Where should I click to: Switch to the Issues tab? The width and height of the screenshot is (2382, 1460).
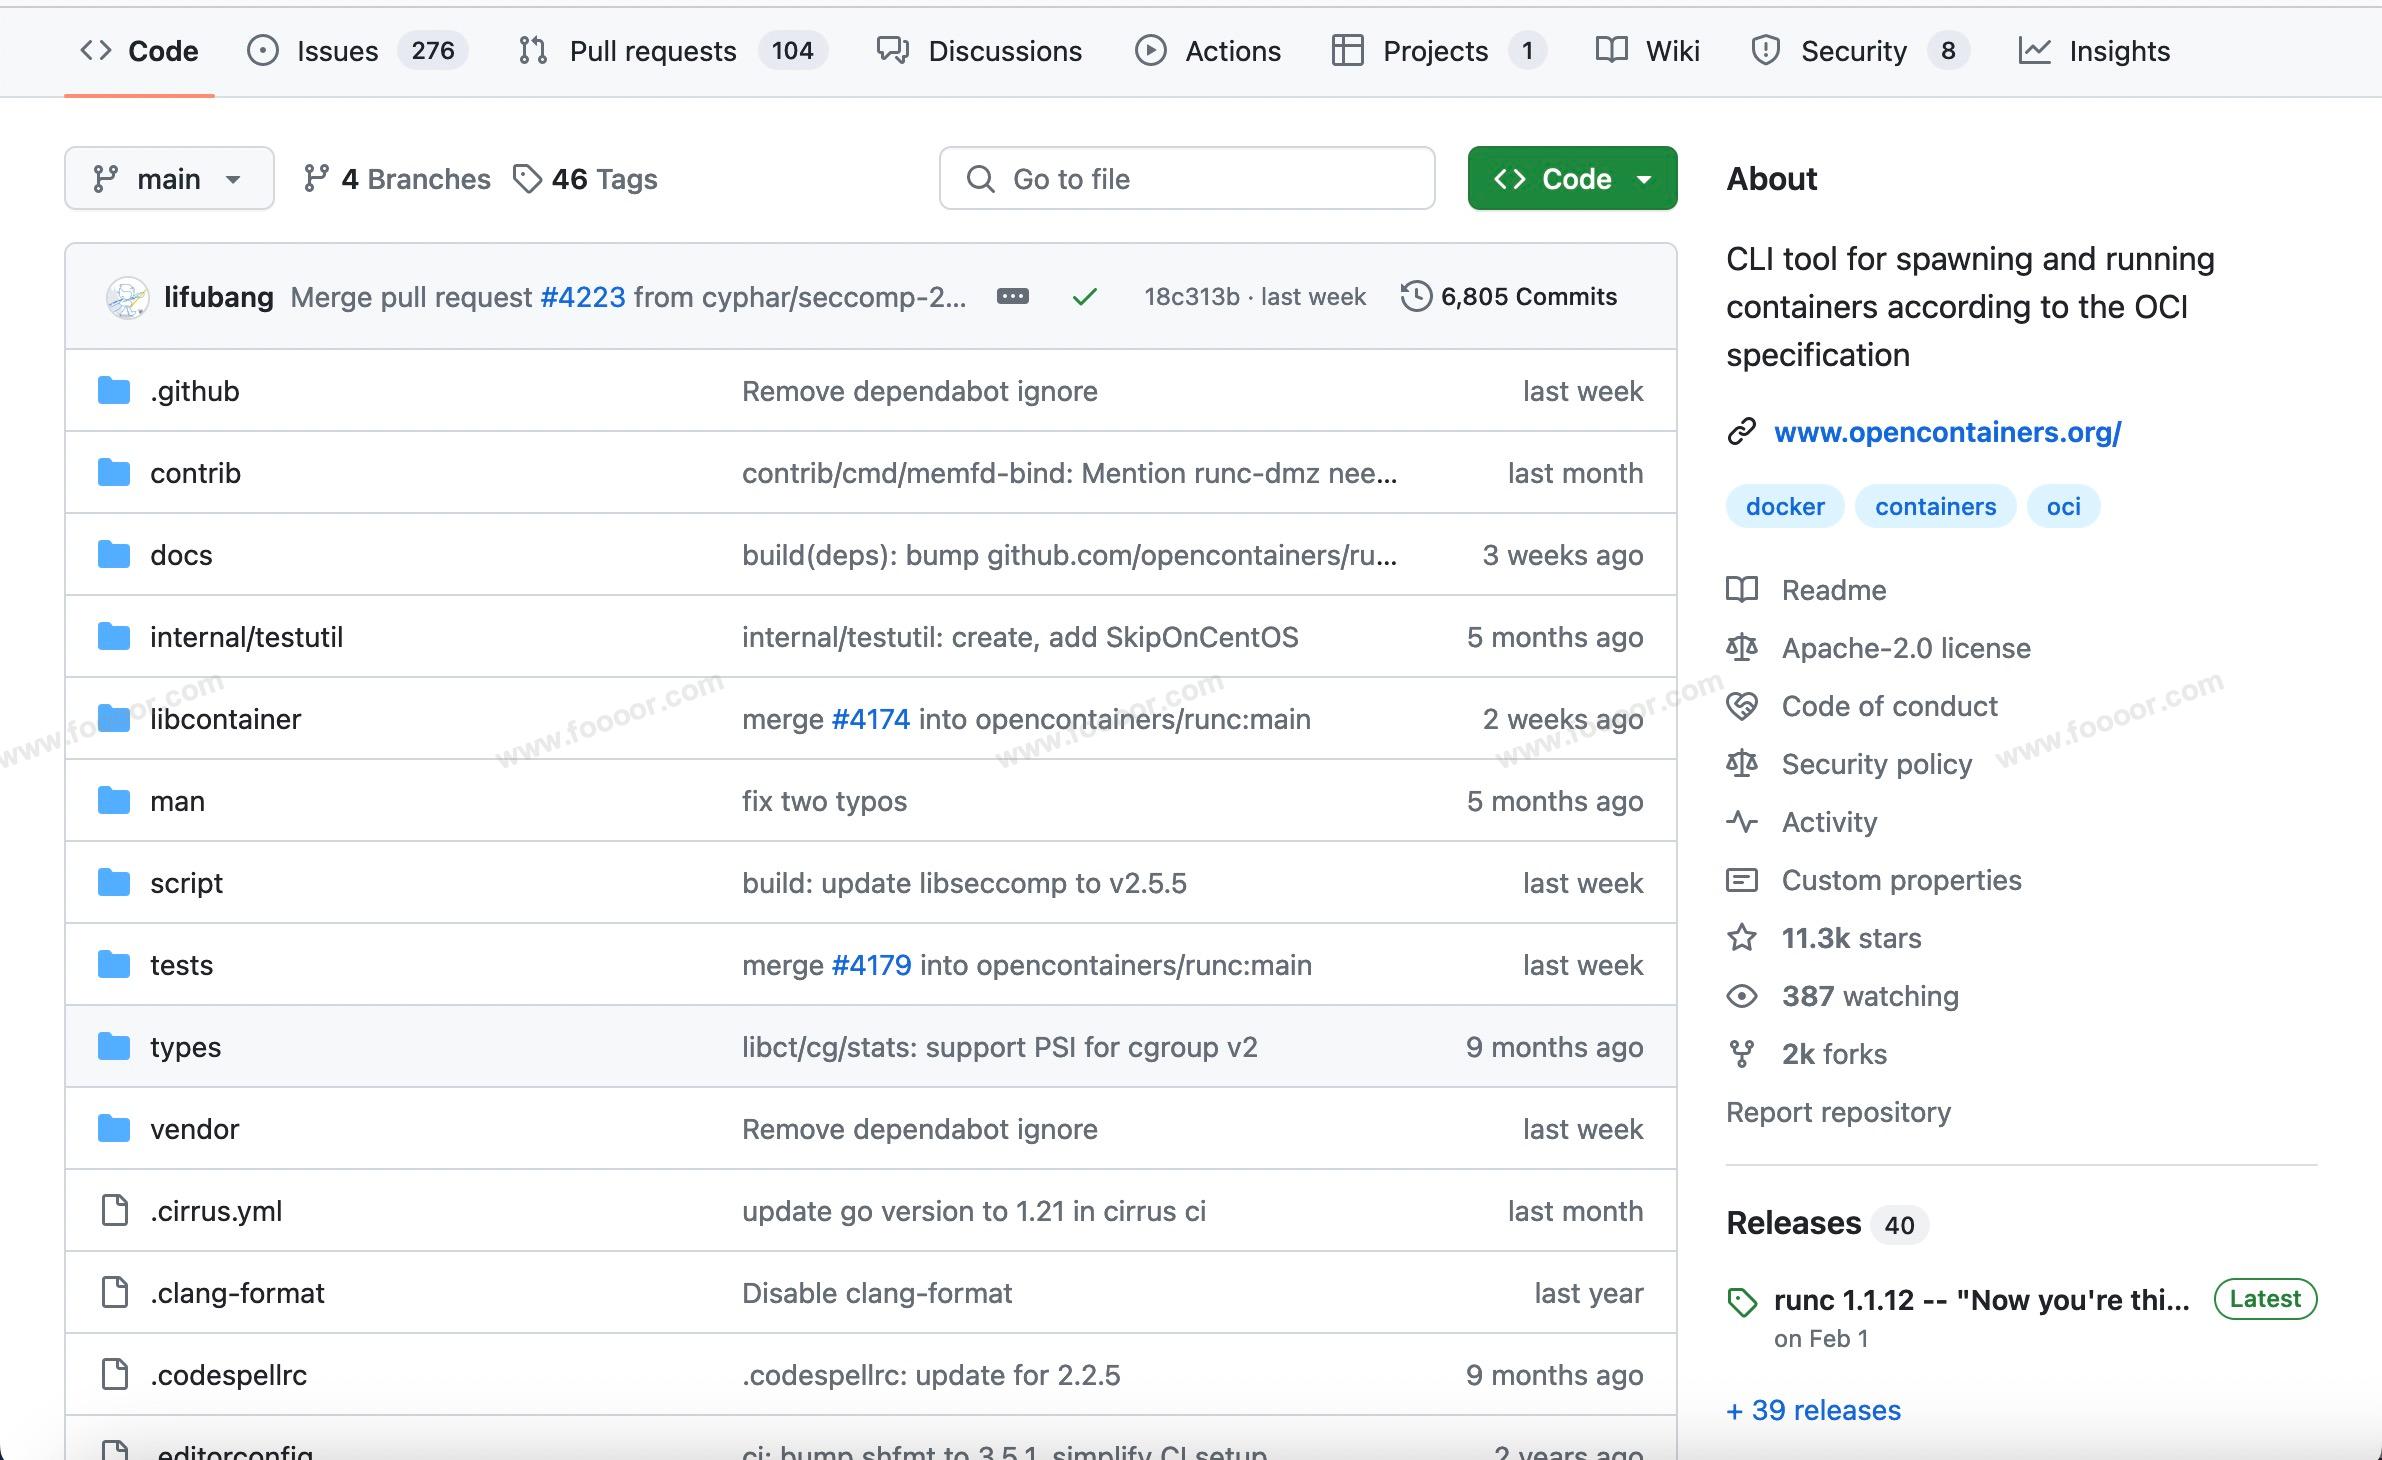point(337,51)
